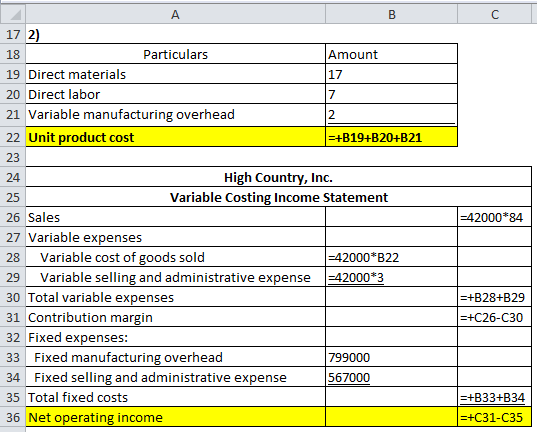The image size is (537, 432).
Task: Select the 'Fixed expenses:' cell
Action: [x=175, y=337]
